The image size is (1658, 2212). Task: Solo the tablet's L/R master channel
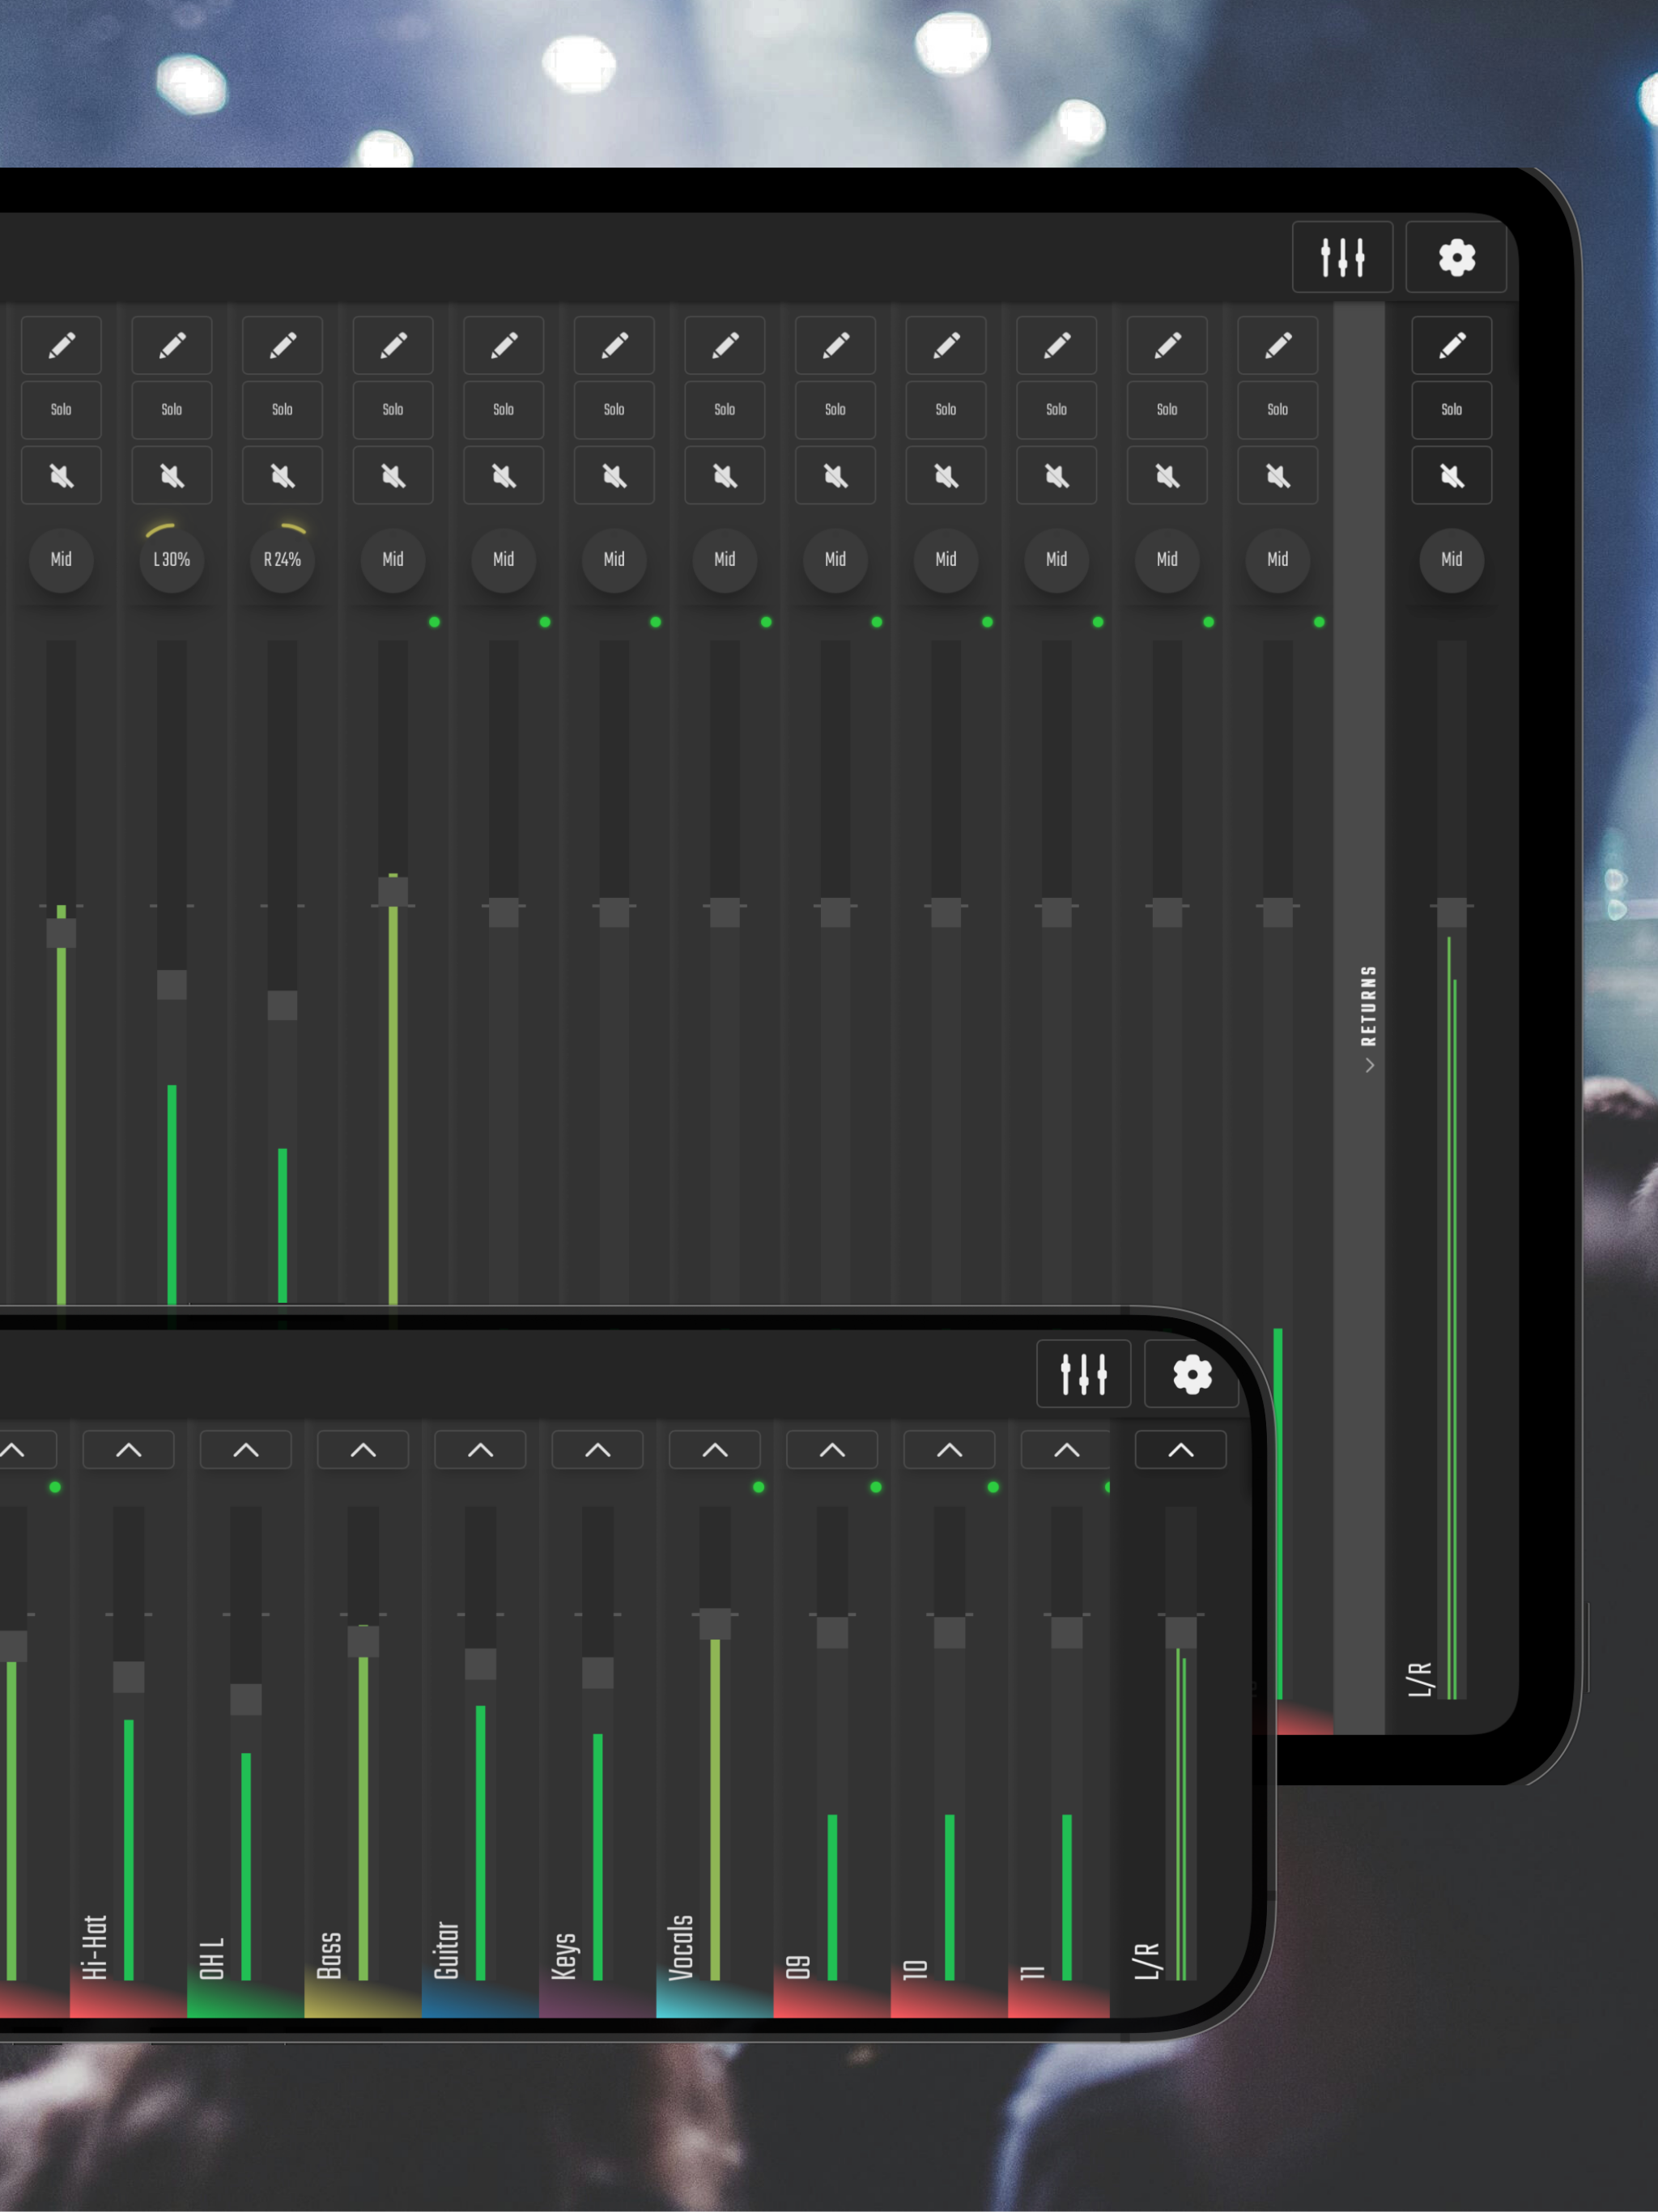click(x=1452, y=410)
